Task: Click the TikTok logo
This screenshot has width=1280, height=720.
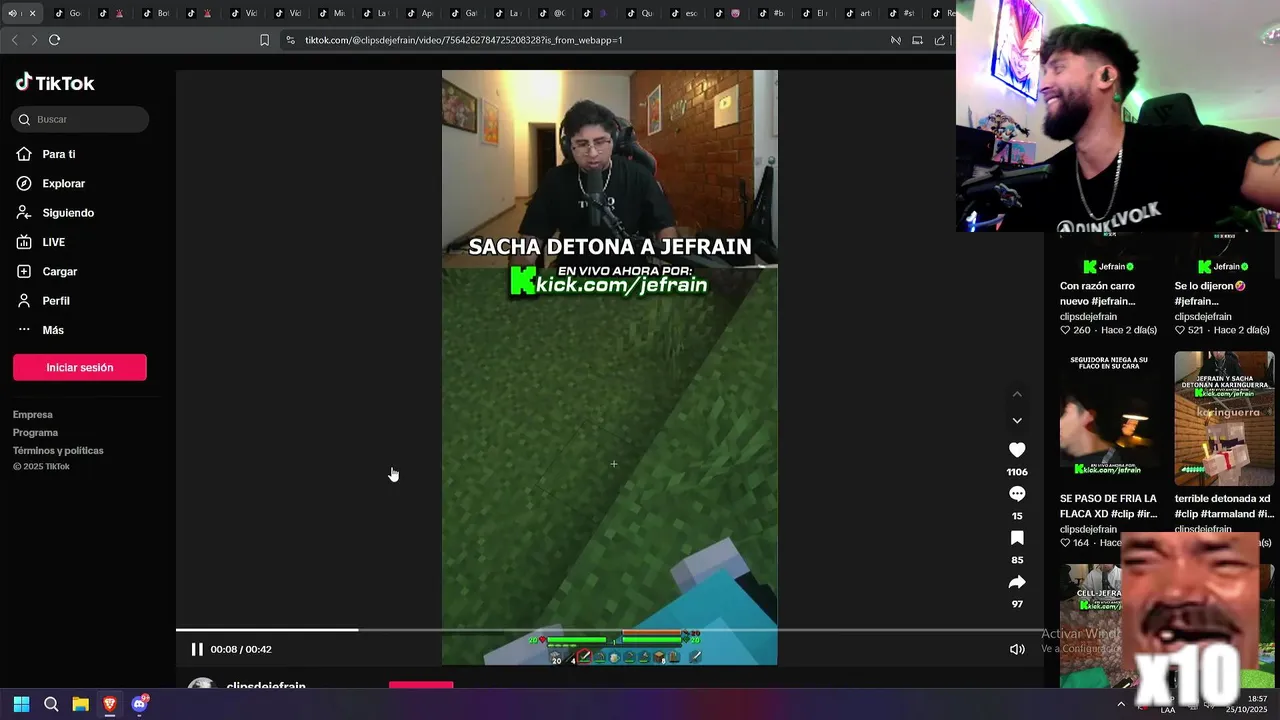Action: pos(55,83)
